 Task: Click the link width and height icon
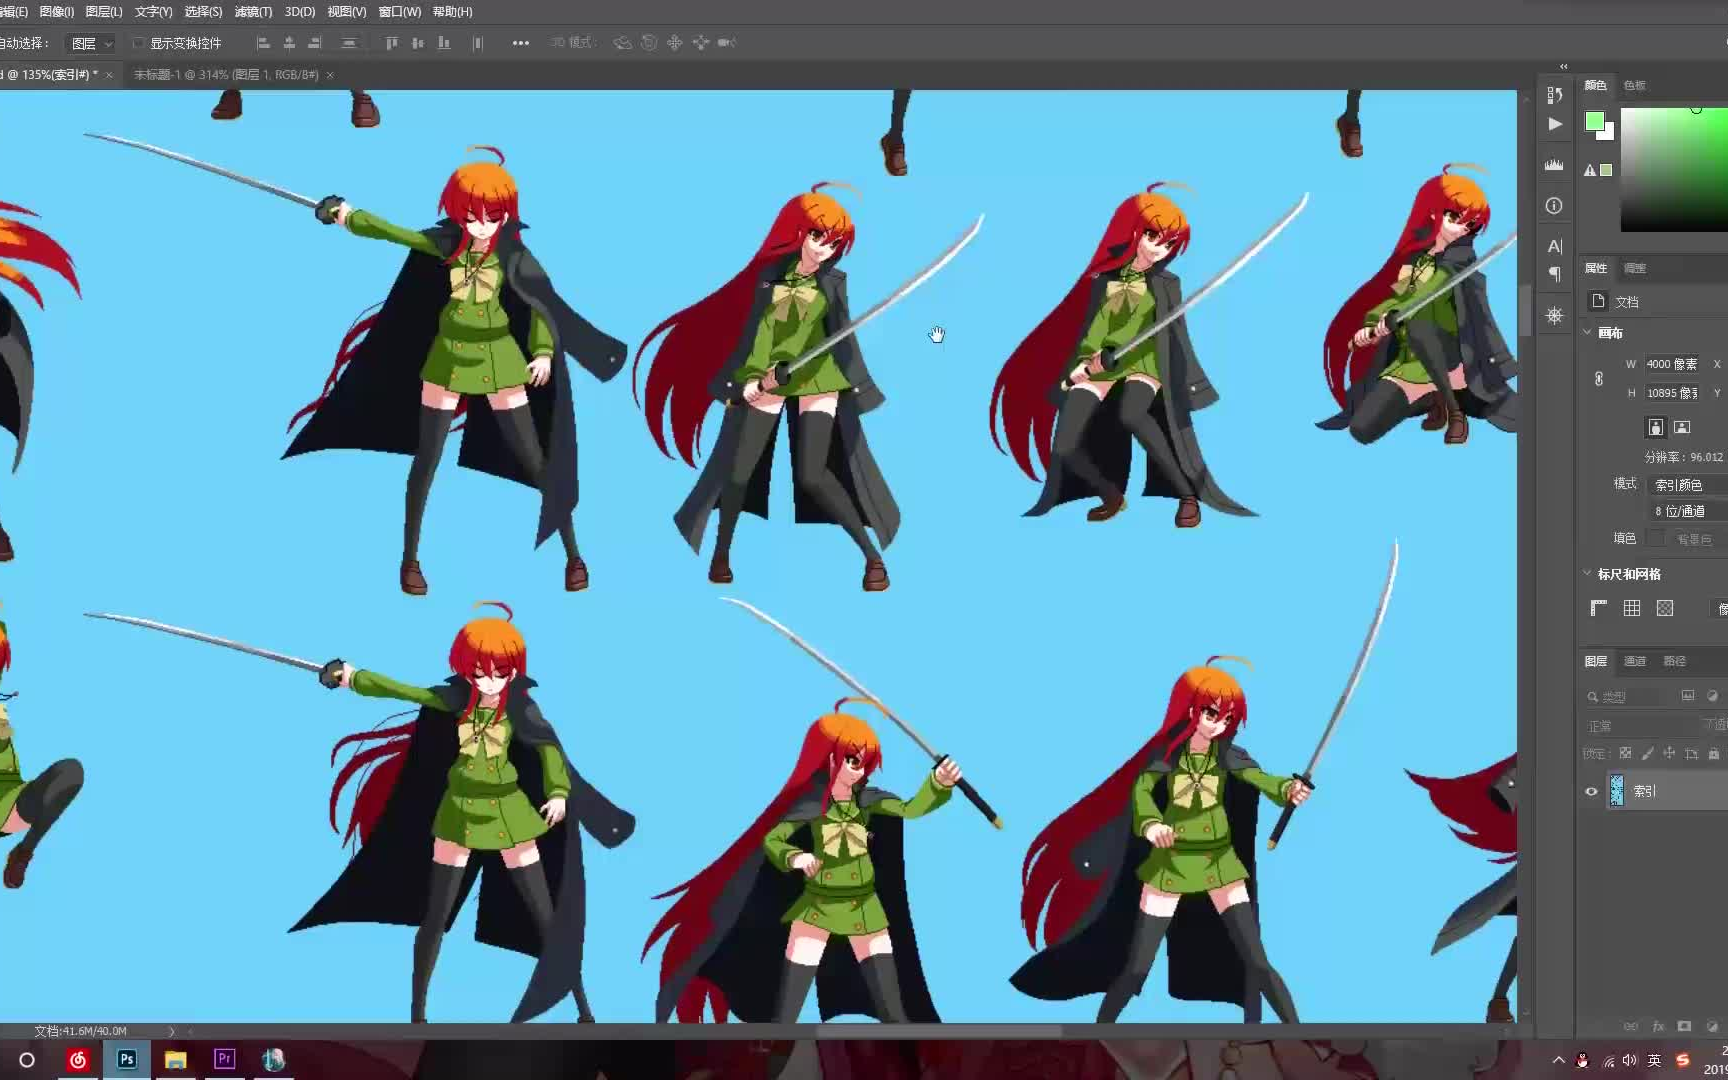[x=1599, y=379]
